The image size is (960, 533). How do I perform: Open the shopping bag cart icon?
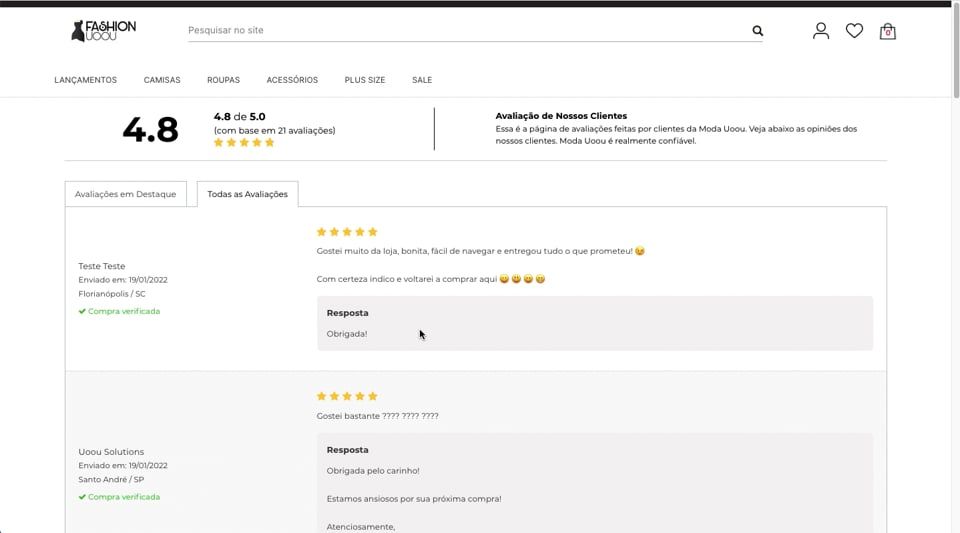(x=887, y=31)
